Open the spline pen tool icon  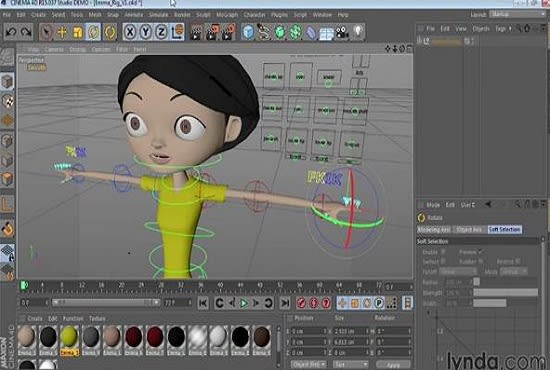coord(264,32)
